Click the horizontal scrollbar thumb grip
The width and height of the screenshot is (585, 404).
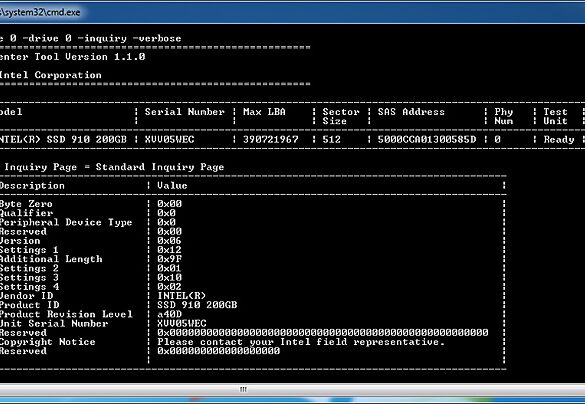click(x=243, y=389)
